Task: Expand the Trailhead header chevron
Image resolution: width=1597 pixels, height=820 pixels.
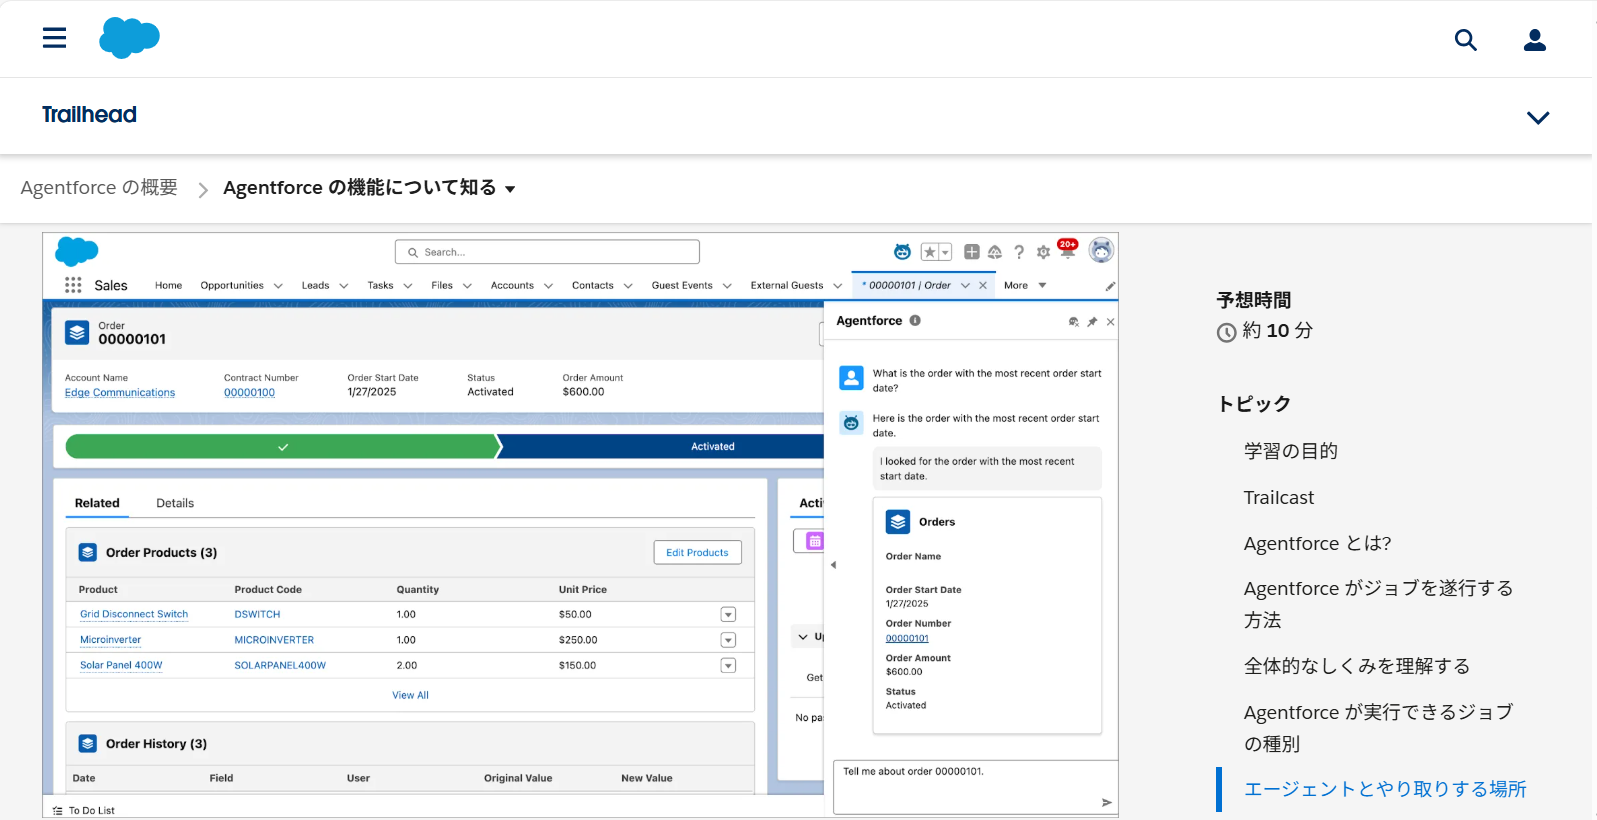Action: [1537, 117]
